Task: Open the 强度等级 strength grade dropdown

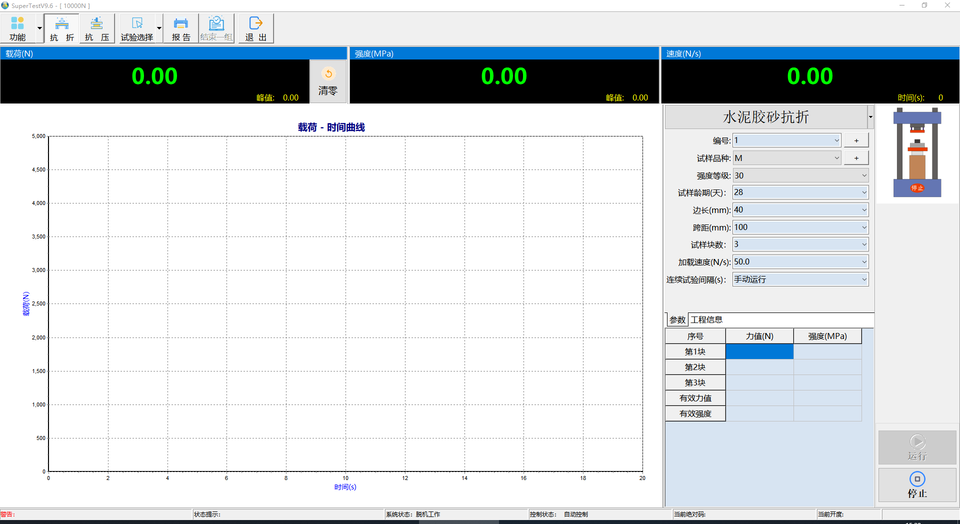Action: tap(800, 175)
